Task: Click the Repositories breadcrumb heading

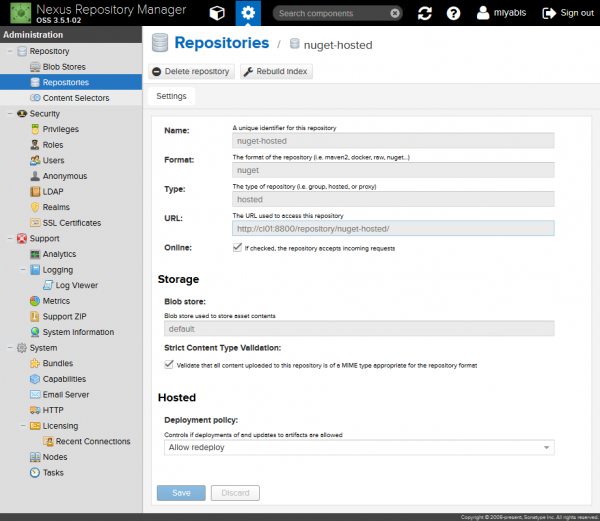Action: click(x=222, y=43)
